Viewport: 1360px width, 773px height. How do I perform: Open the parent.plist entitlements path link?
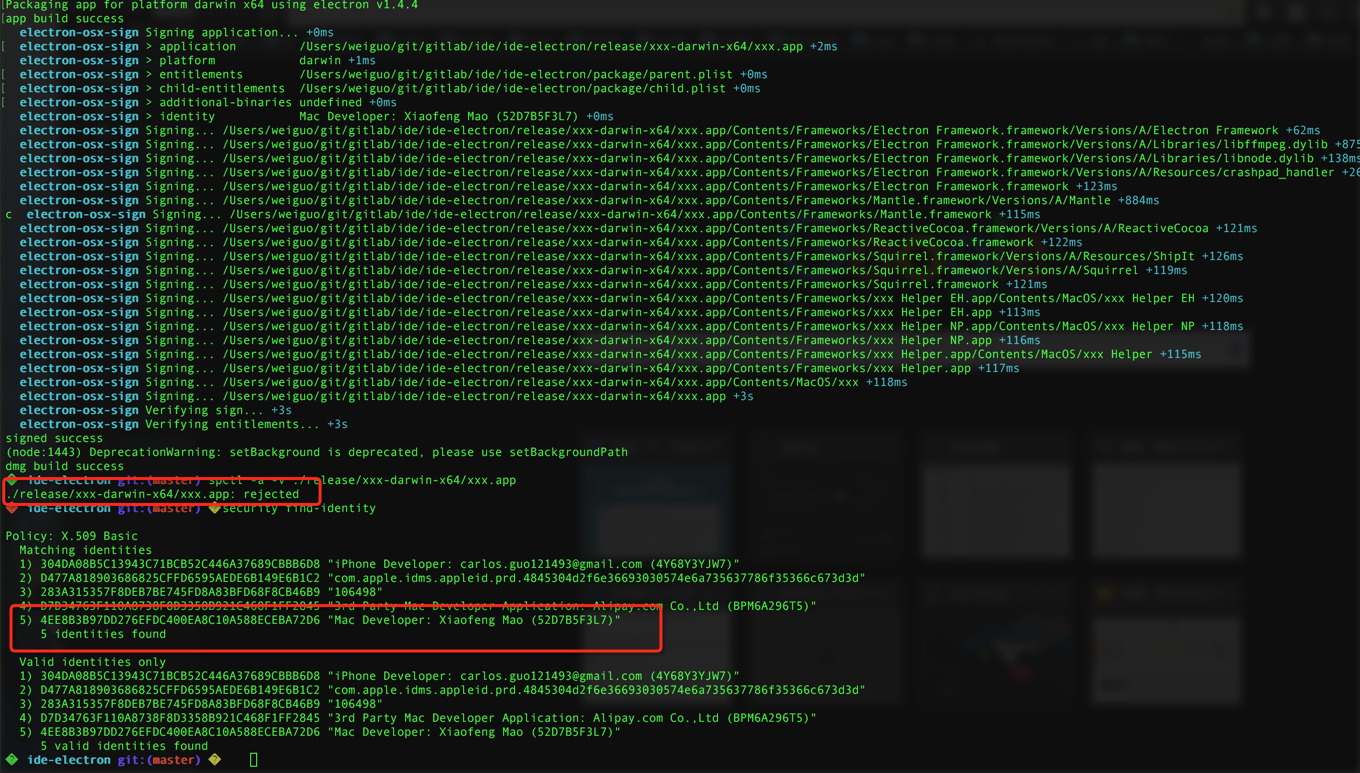(x=520, y=74)
